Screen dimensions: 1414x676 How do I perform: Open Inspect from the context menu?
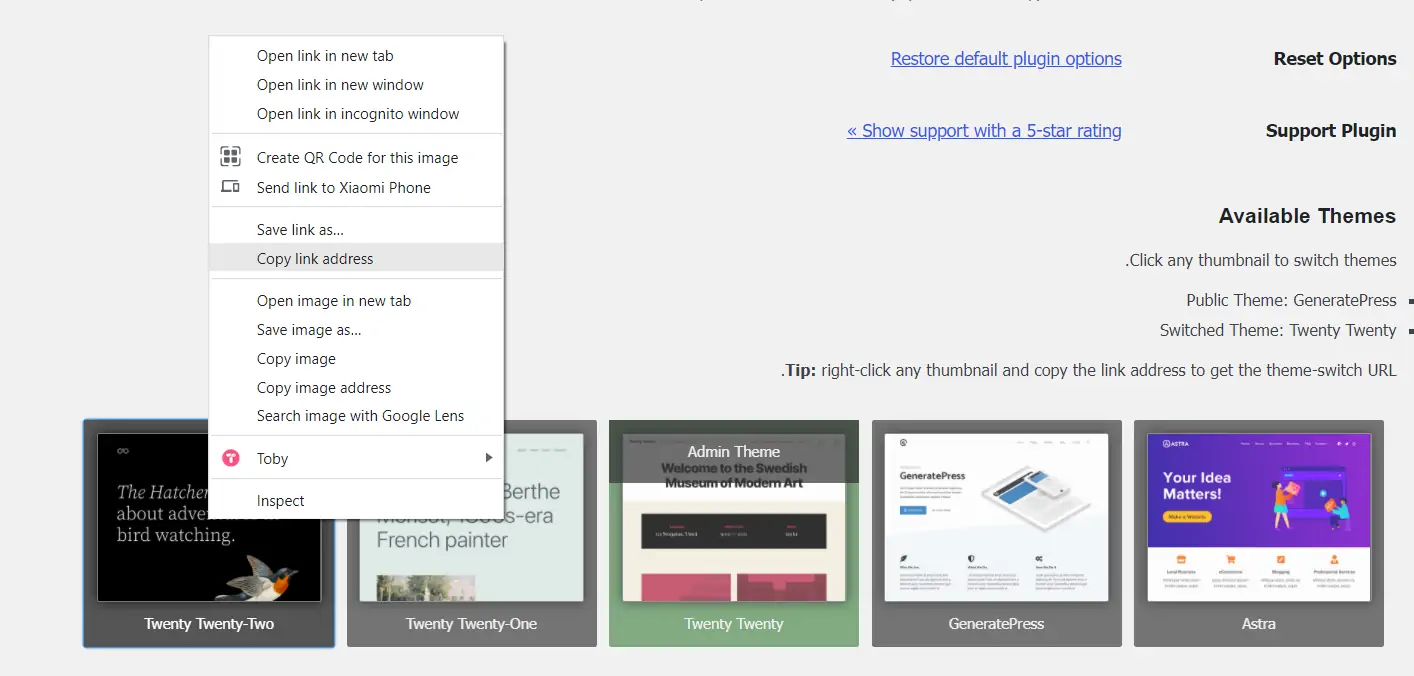pos(281,501)
